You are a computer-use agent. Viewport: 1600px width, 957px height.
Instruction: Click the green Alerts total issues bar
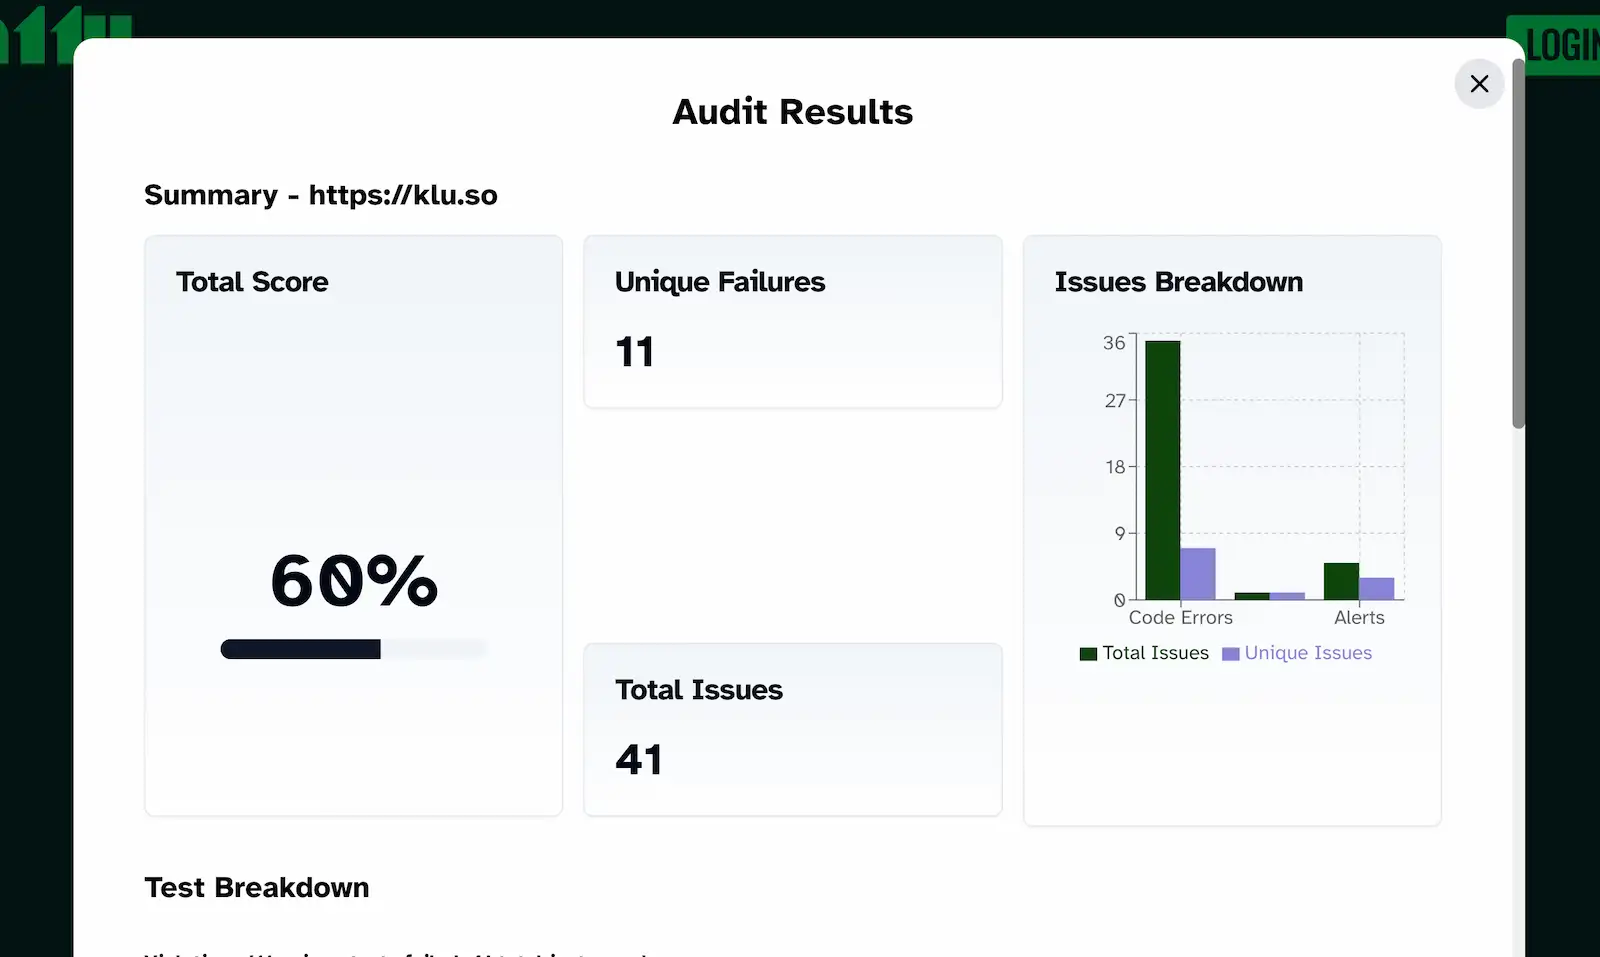tap(1341, 581)
